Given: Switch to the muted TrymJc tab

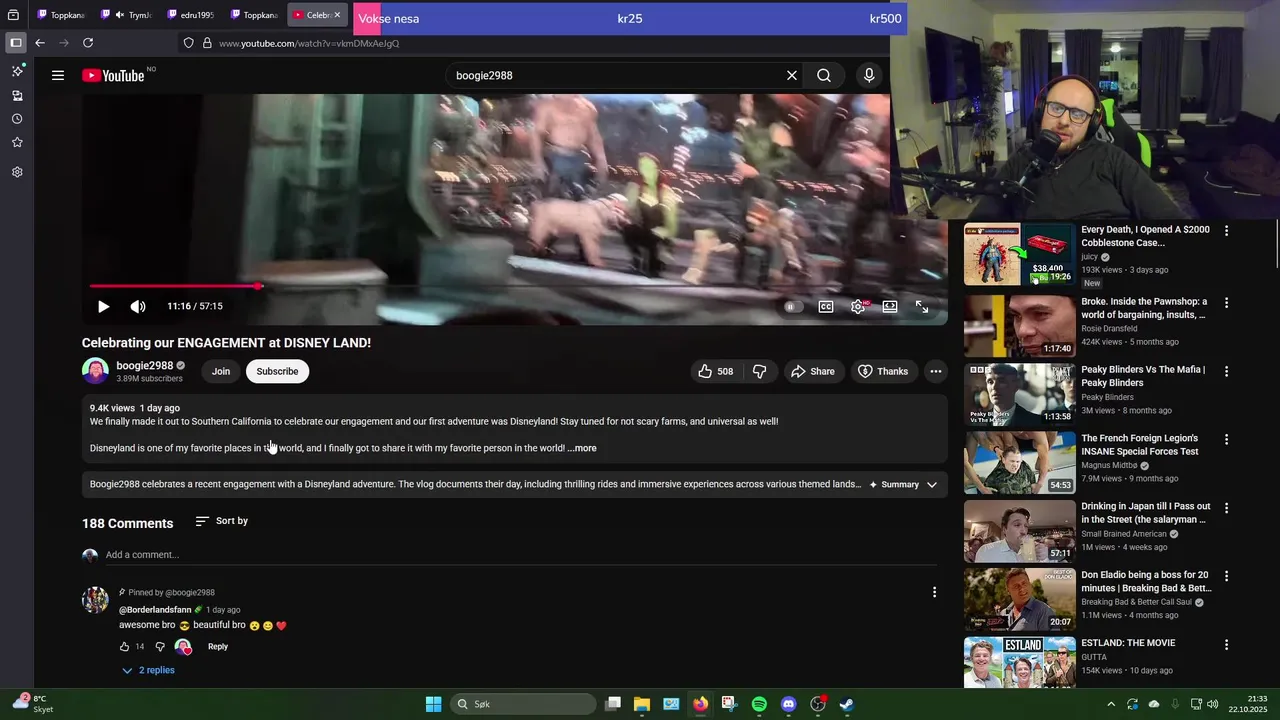Looking at the screenshot, I should pyautogui.click(x=128, y=15).
